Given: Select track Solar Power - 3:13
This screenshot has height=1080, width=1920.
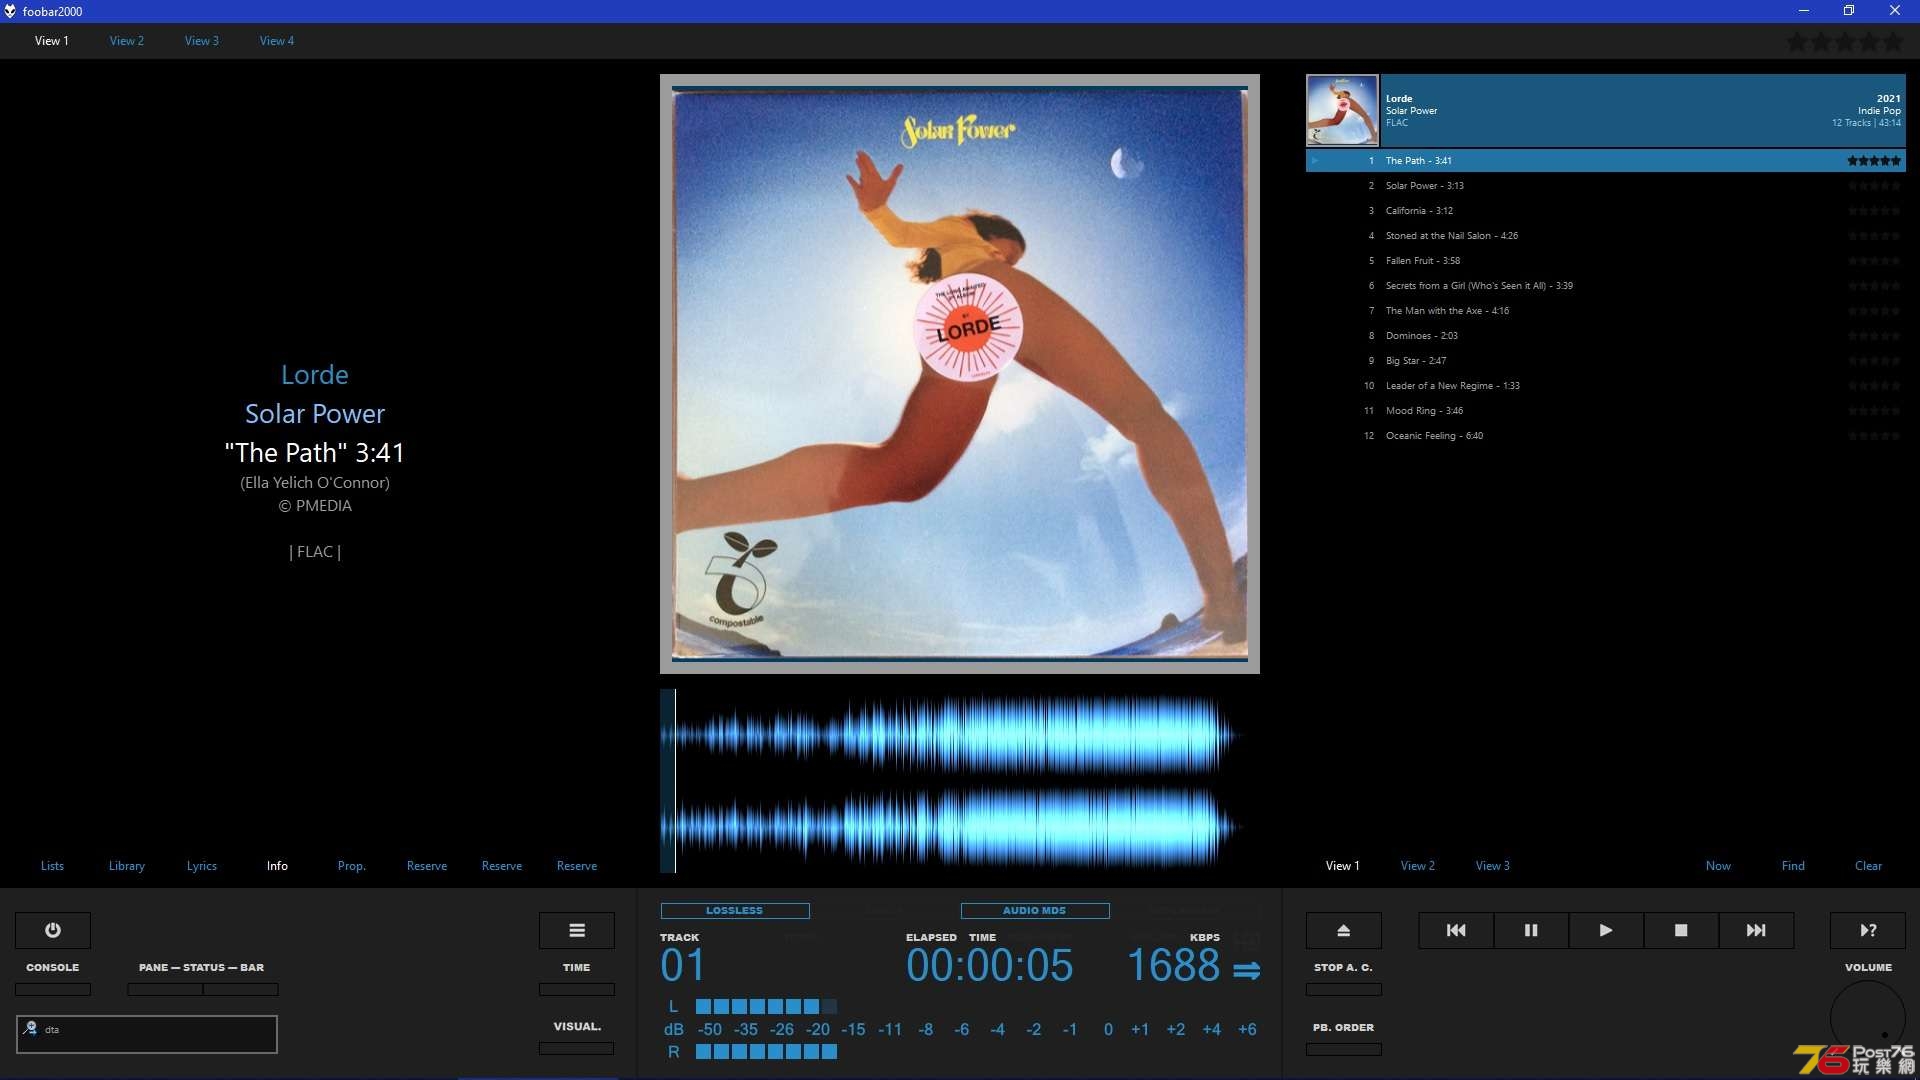Looking at the screenshot, I should click(x=1606, y=186).
